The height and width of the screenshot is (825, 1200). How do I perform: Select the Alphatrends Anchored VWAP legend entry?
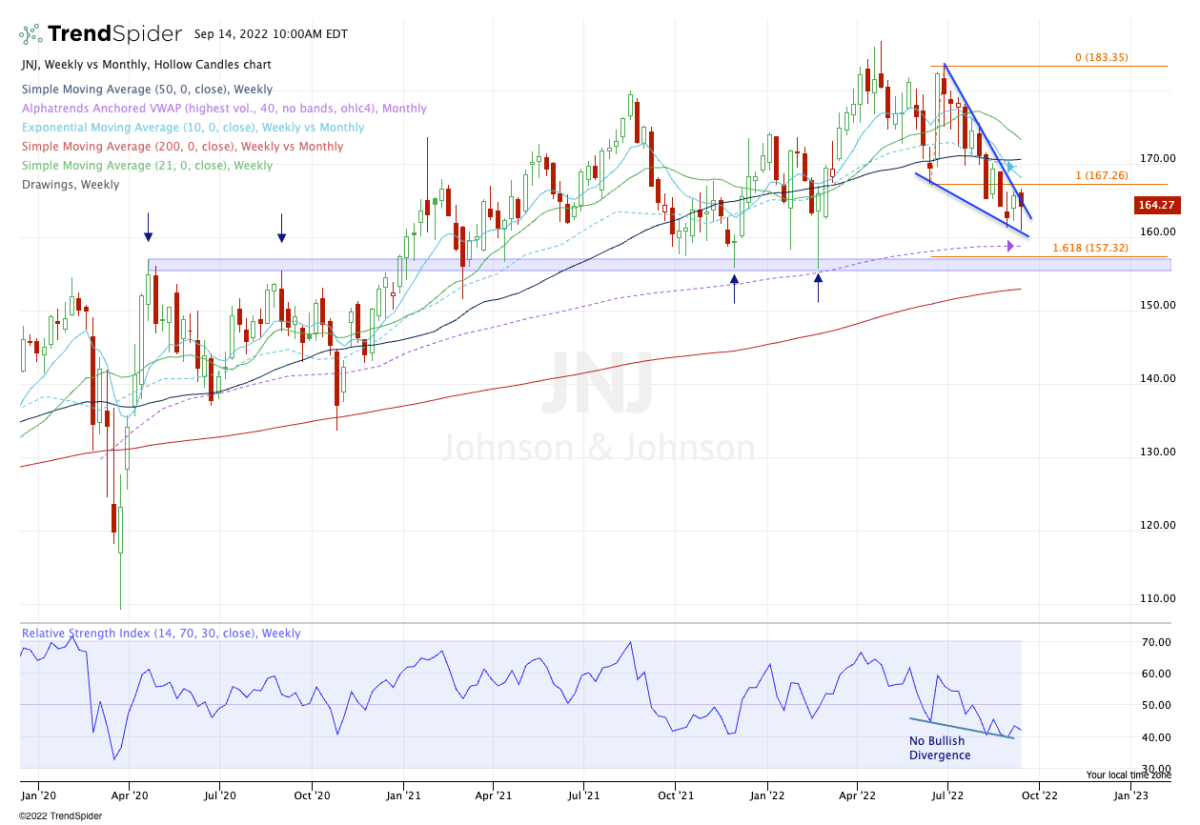[222, 109]
